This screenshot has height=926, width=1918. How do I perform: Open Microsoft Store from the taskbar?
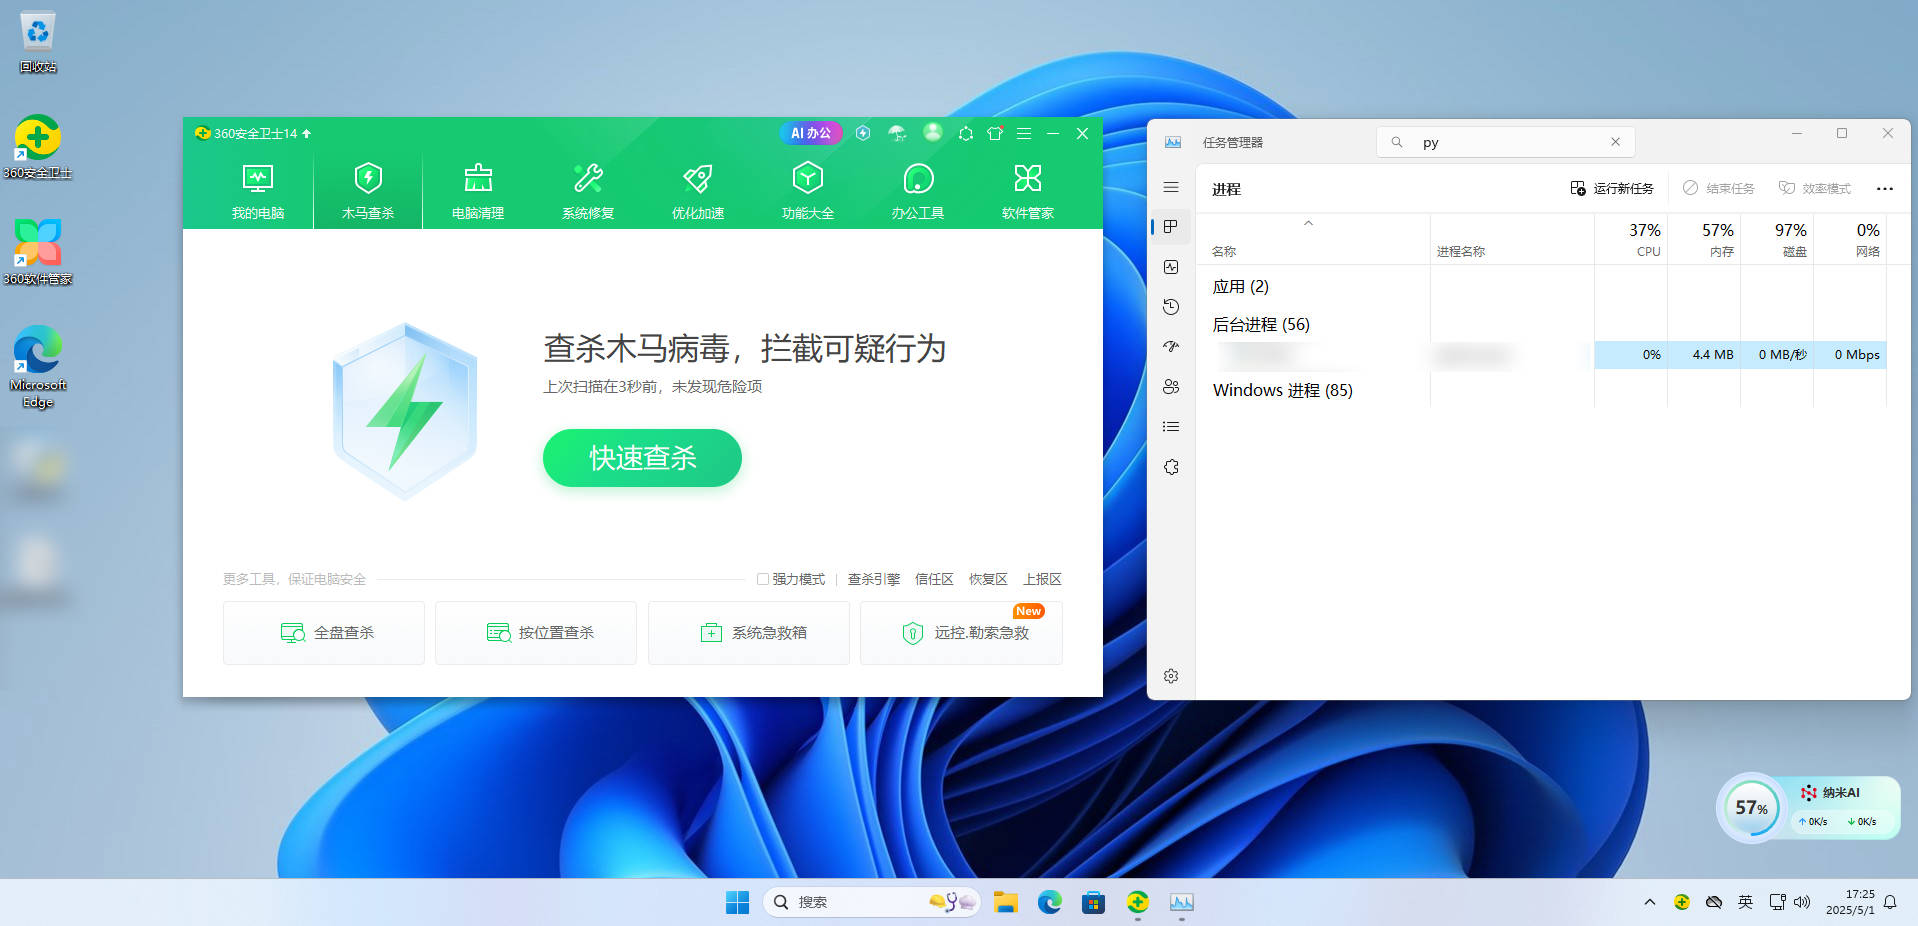click(x=1093, y=902)
